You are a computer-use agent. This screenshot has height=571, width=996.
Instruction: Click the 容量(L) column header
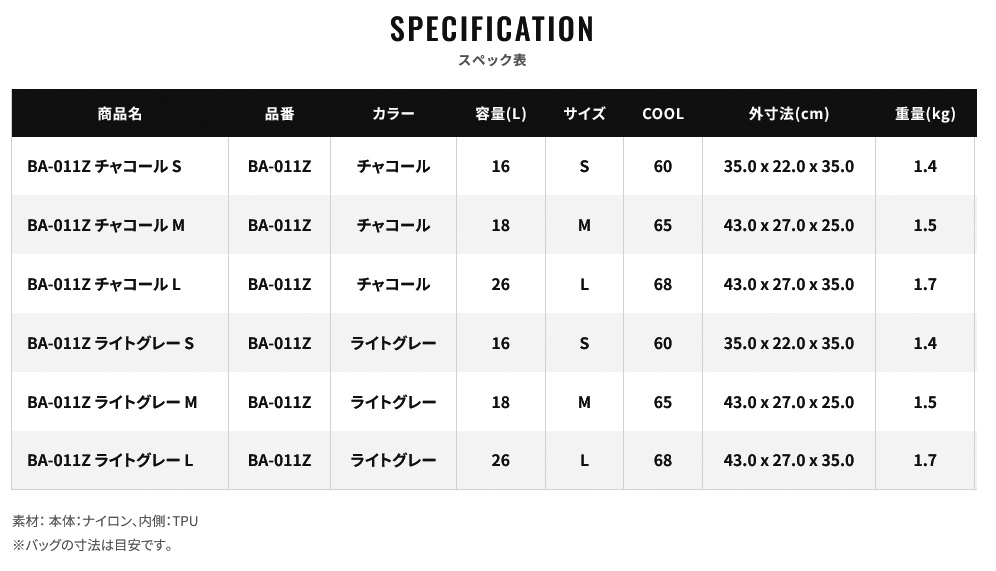[x=500, y=114]
